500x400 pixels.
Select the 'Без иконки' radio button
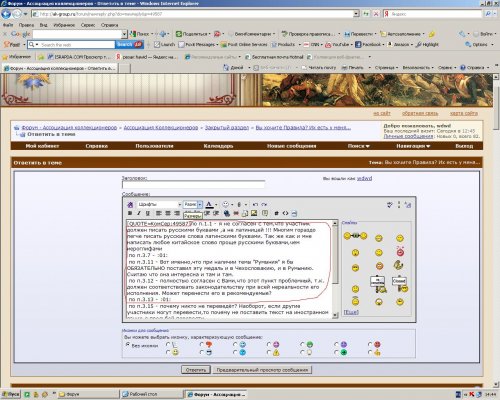point(127,345)
